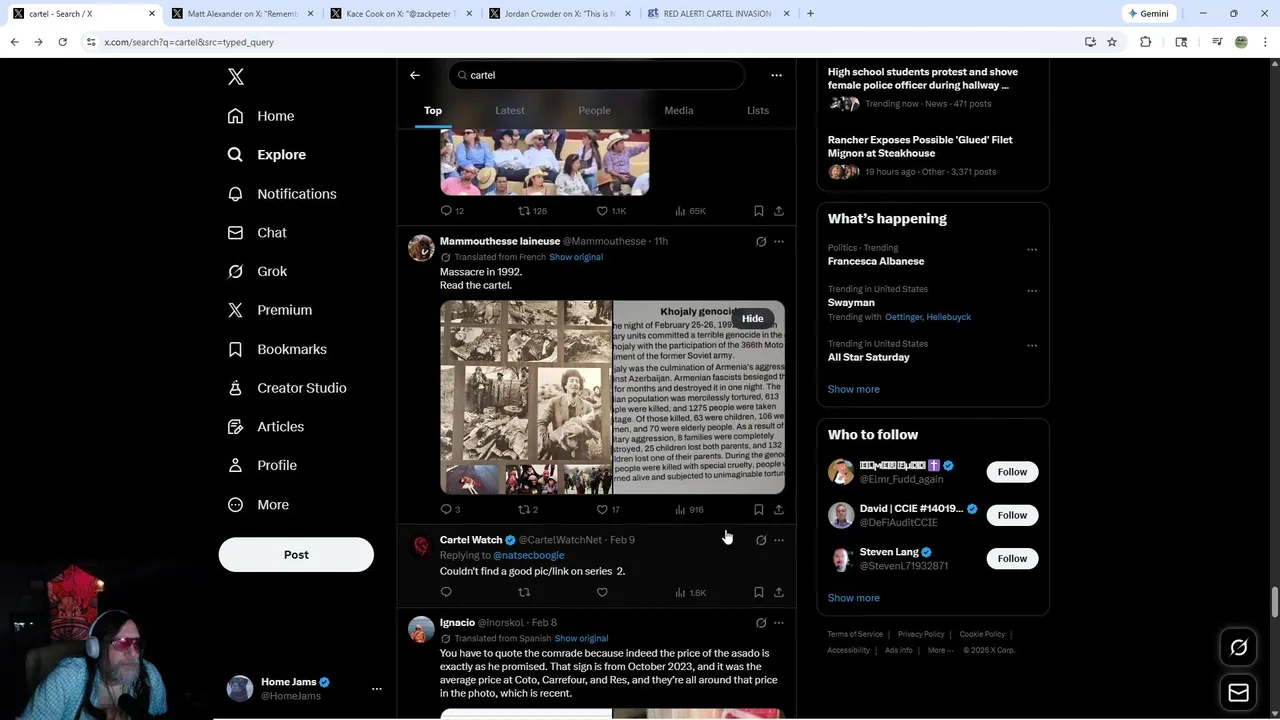Follow David | CCIE account
Viewport: 1280px width, 720px height.
coord(1012,515)
